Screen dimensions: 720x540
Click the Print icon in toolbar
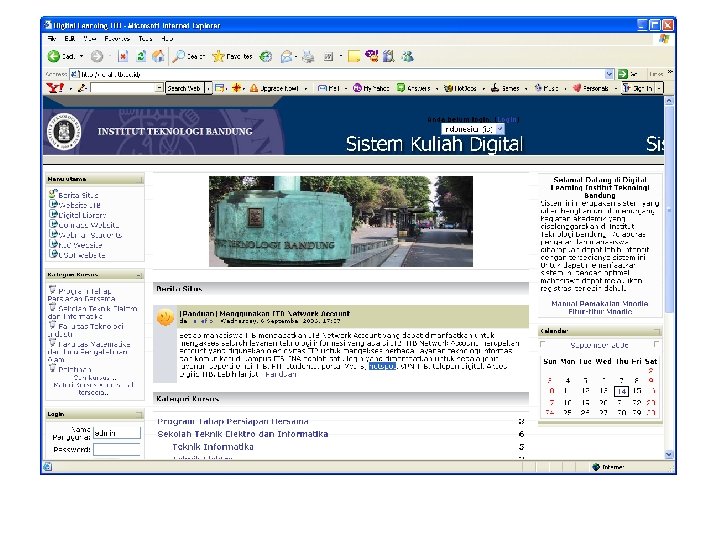(308, 56)
